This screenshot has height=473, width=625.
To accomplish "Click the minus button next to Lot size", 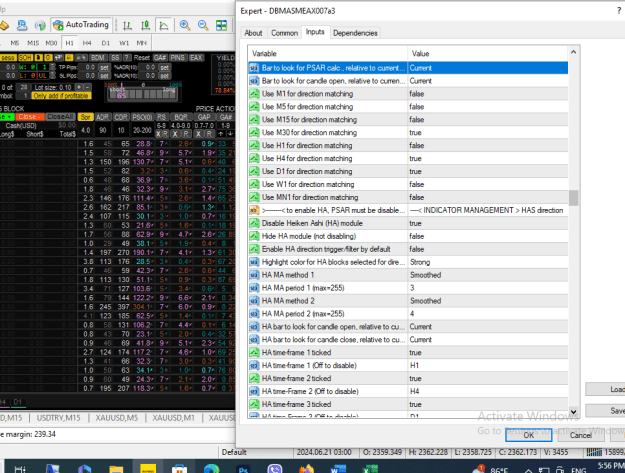I will pos(87,87).
